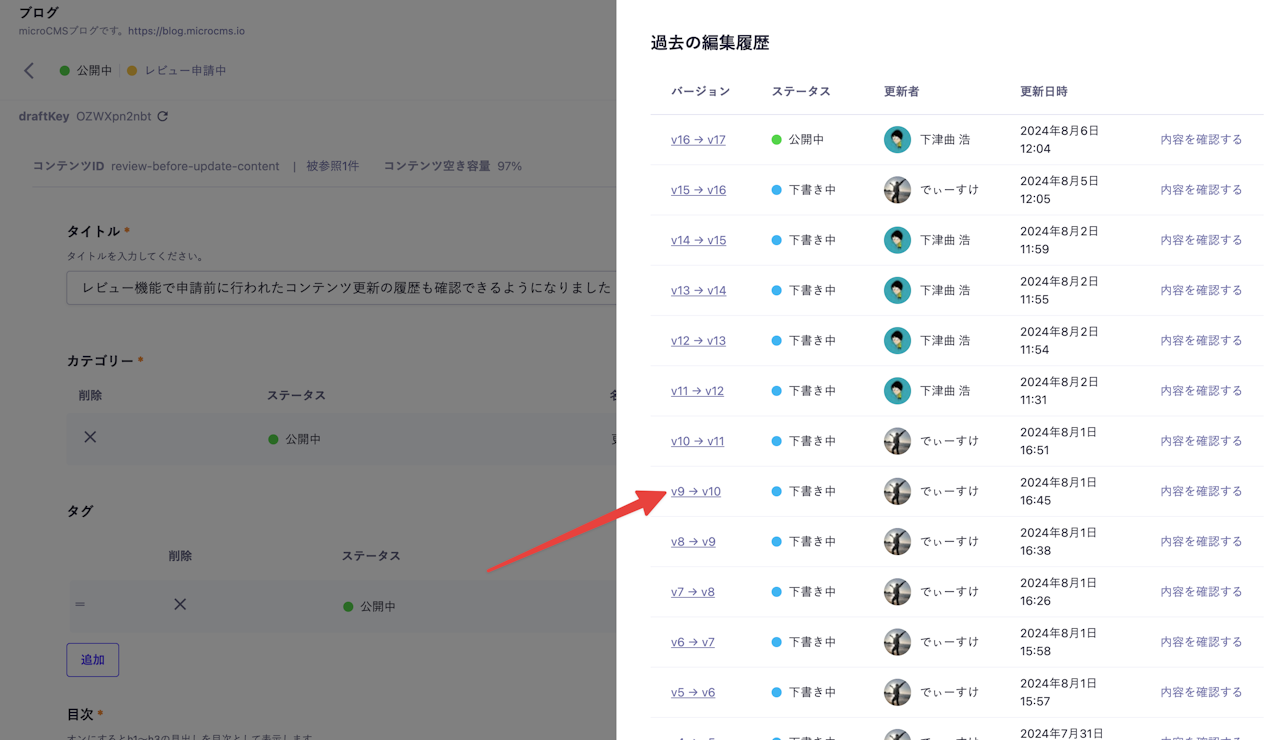Click でぃーすけ's avatar on the v8→v9 row
1280x740 pixels.
[x=897, y=541]
